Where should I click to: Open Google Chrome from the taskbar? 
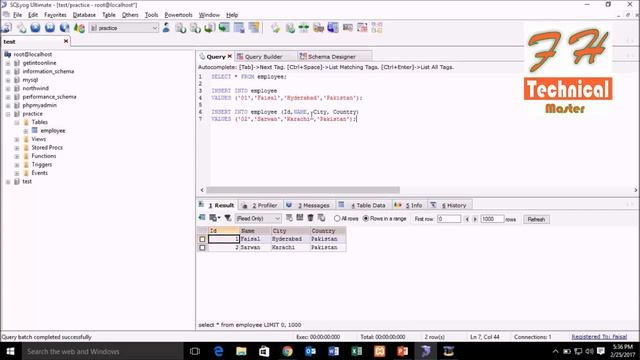point(287,351)
